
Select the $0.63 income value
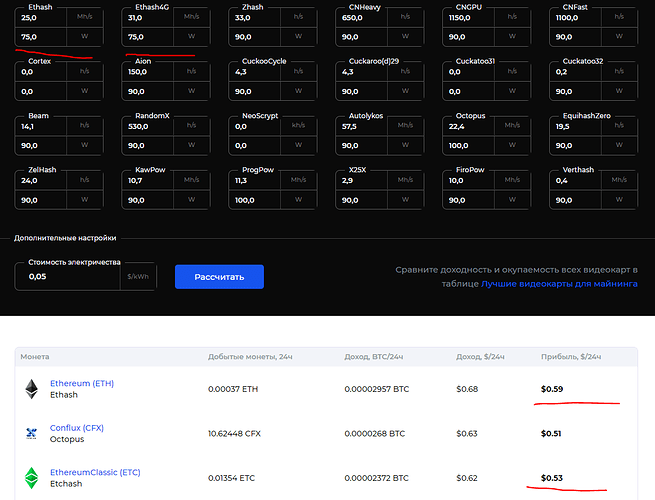point(467,434)
